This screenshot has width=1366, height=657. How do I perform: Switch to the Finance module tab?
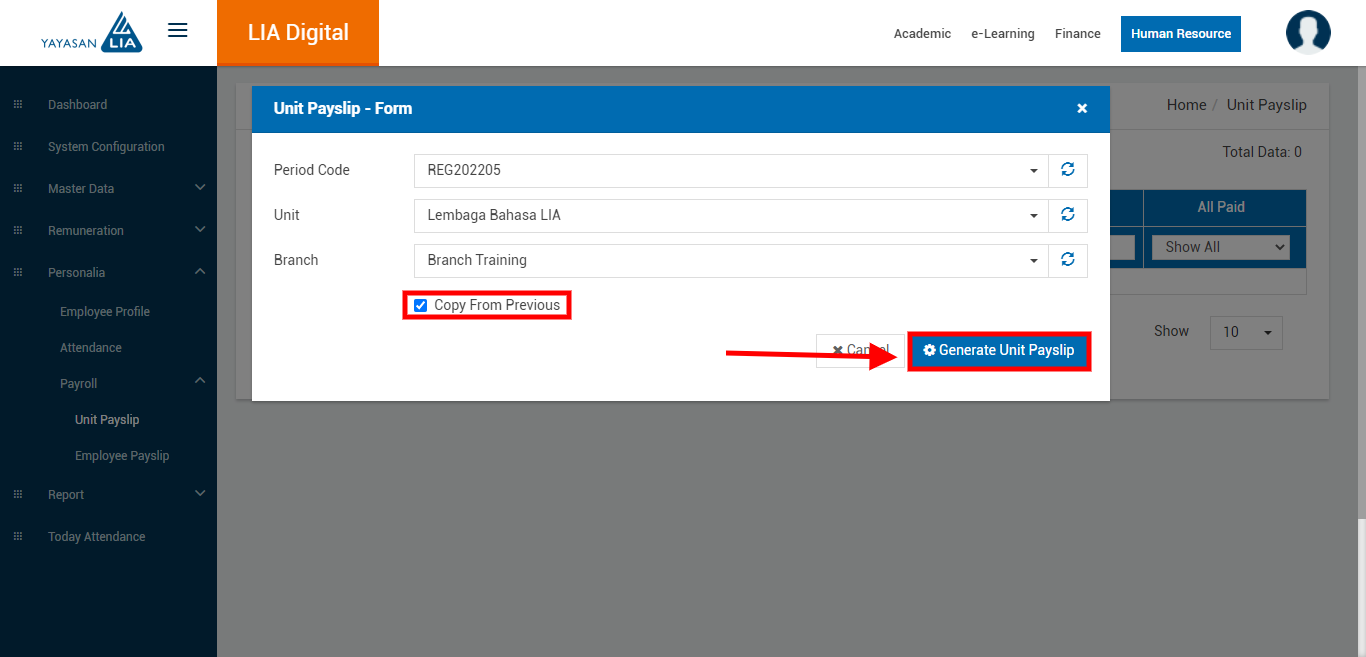pyautogui.click(x=1077, y=34)
